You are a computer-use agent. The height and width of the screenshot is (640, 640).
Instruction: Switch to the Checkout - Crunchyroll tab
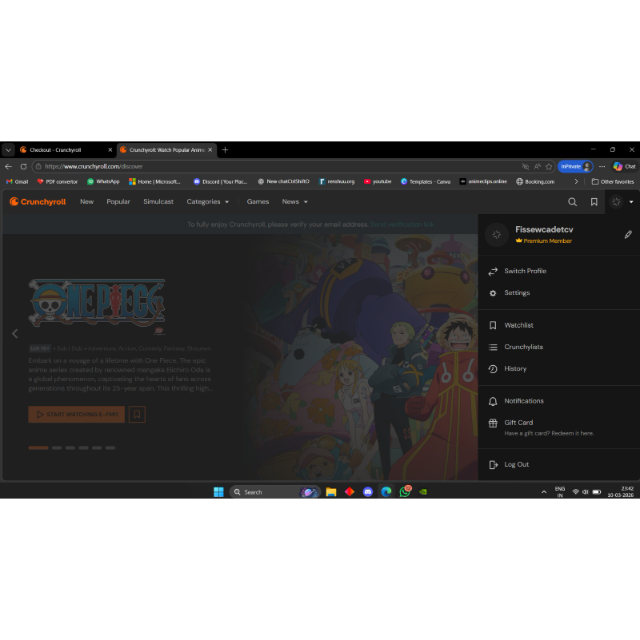(60, 150)
